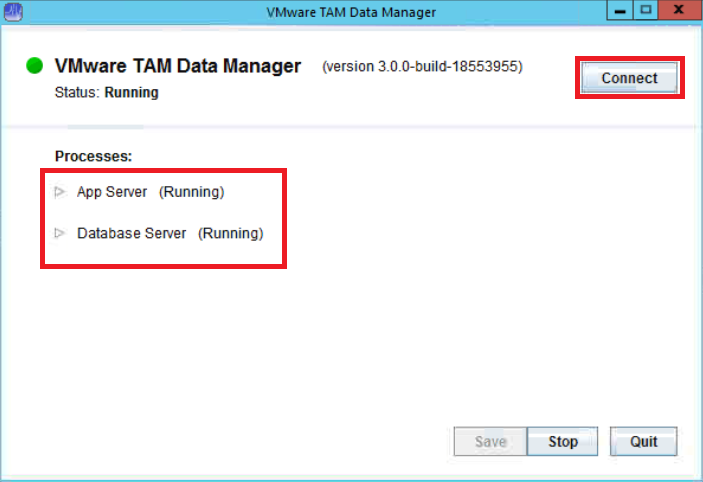The width and height of the screenshot is (703, 482).
Task: Expand the Database Server process triangle
Action: coord(60,233)
